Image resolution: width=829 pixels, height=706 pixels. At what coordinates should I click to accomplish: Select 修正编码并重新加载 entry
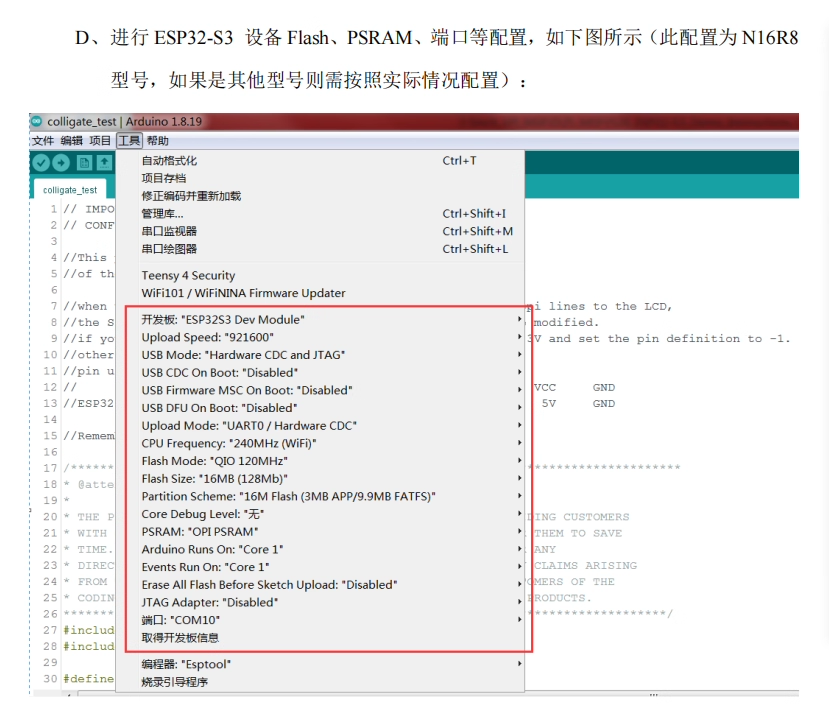[320, 196]
